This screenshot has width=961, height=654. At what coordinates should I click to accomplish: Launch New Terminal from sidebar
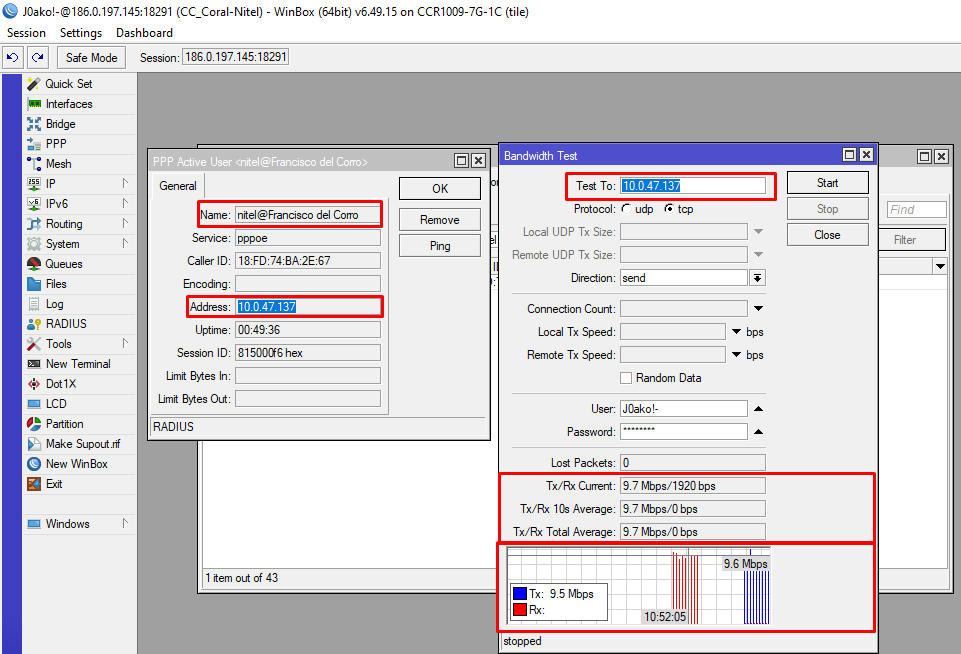[x=77, y=364]
